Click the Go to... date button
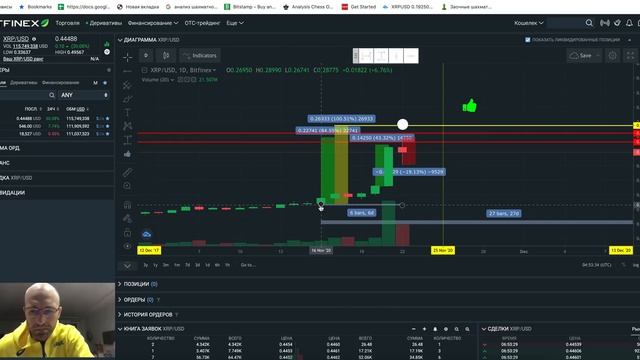The width and height of the screenshot is (640, 360). point(248,265)
